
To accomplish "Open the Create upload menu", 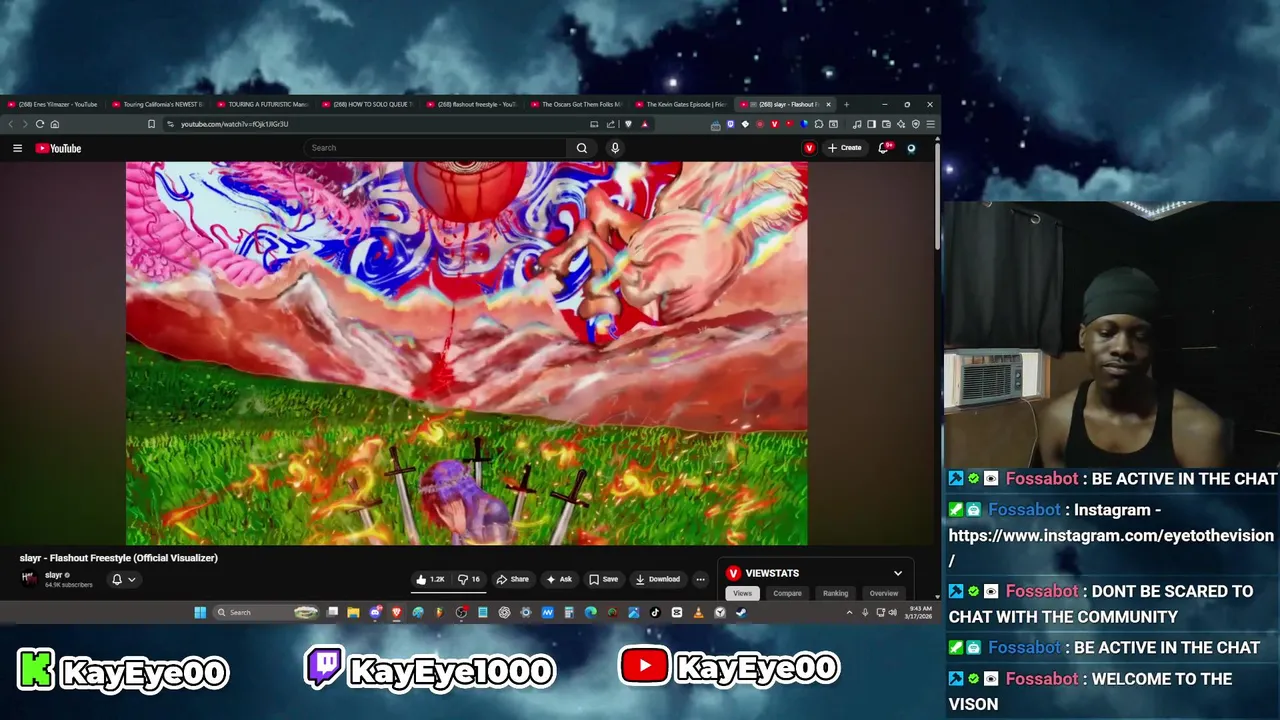I will [x=844, y=148].
